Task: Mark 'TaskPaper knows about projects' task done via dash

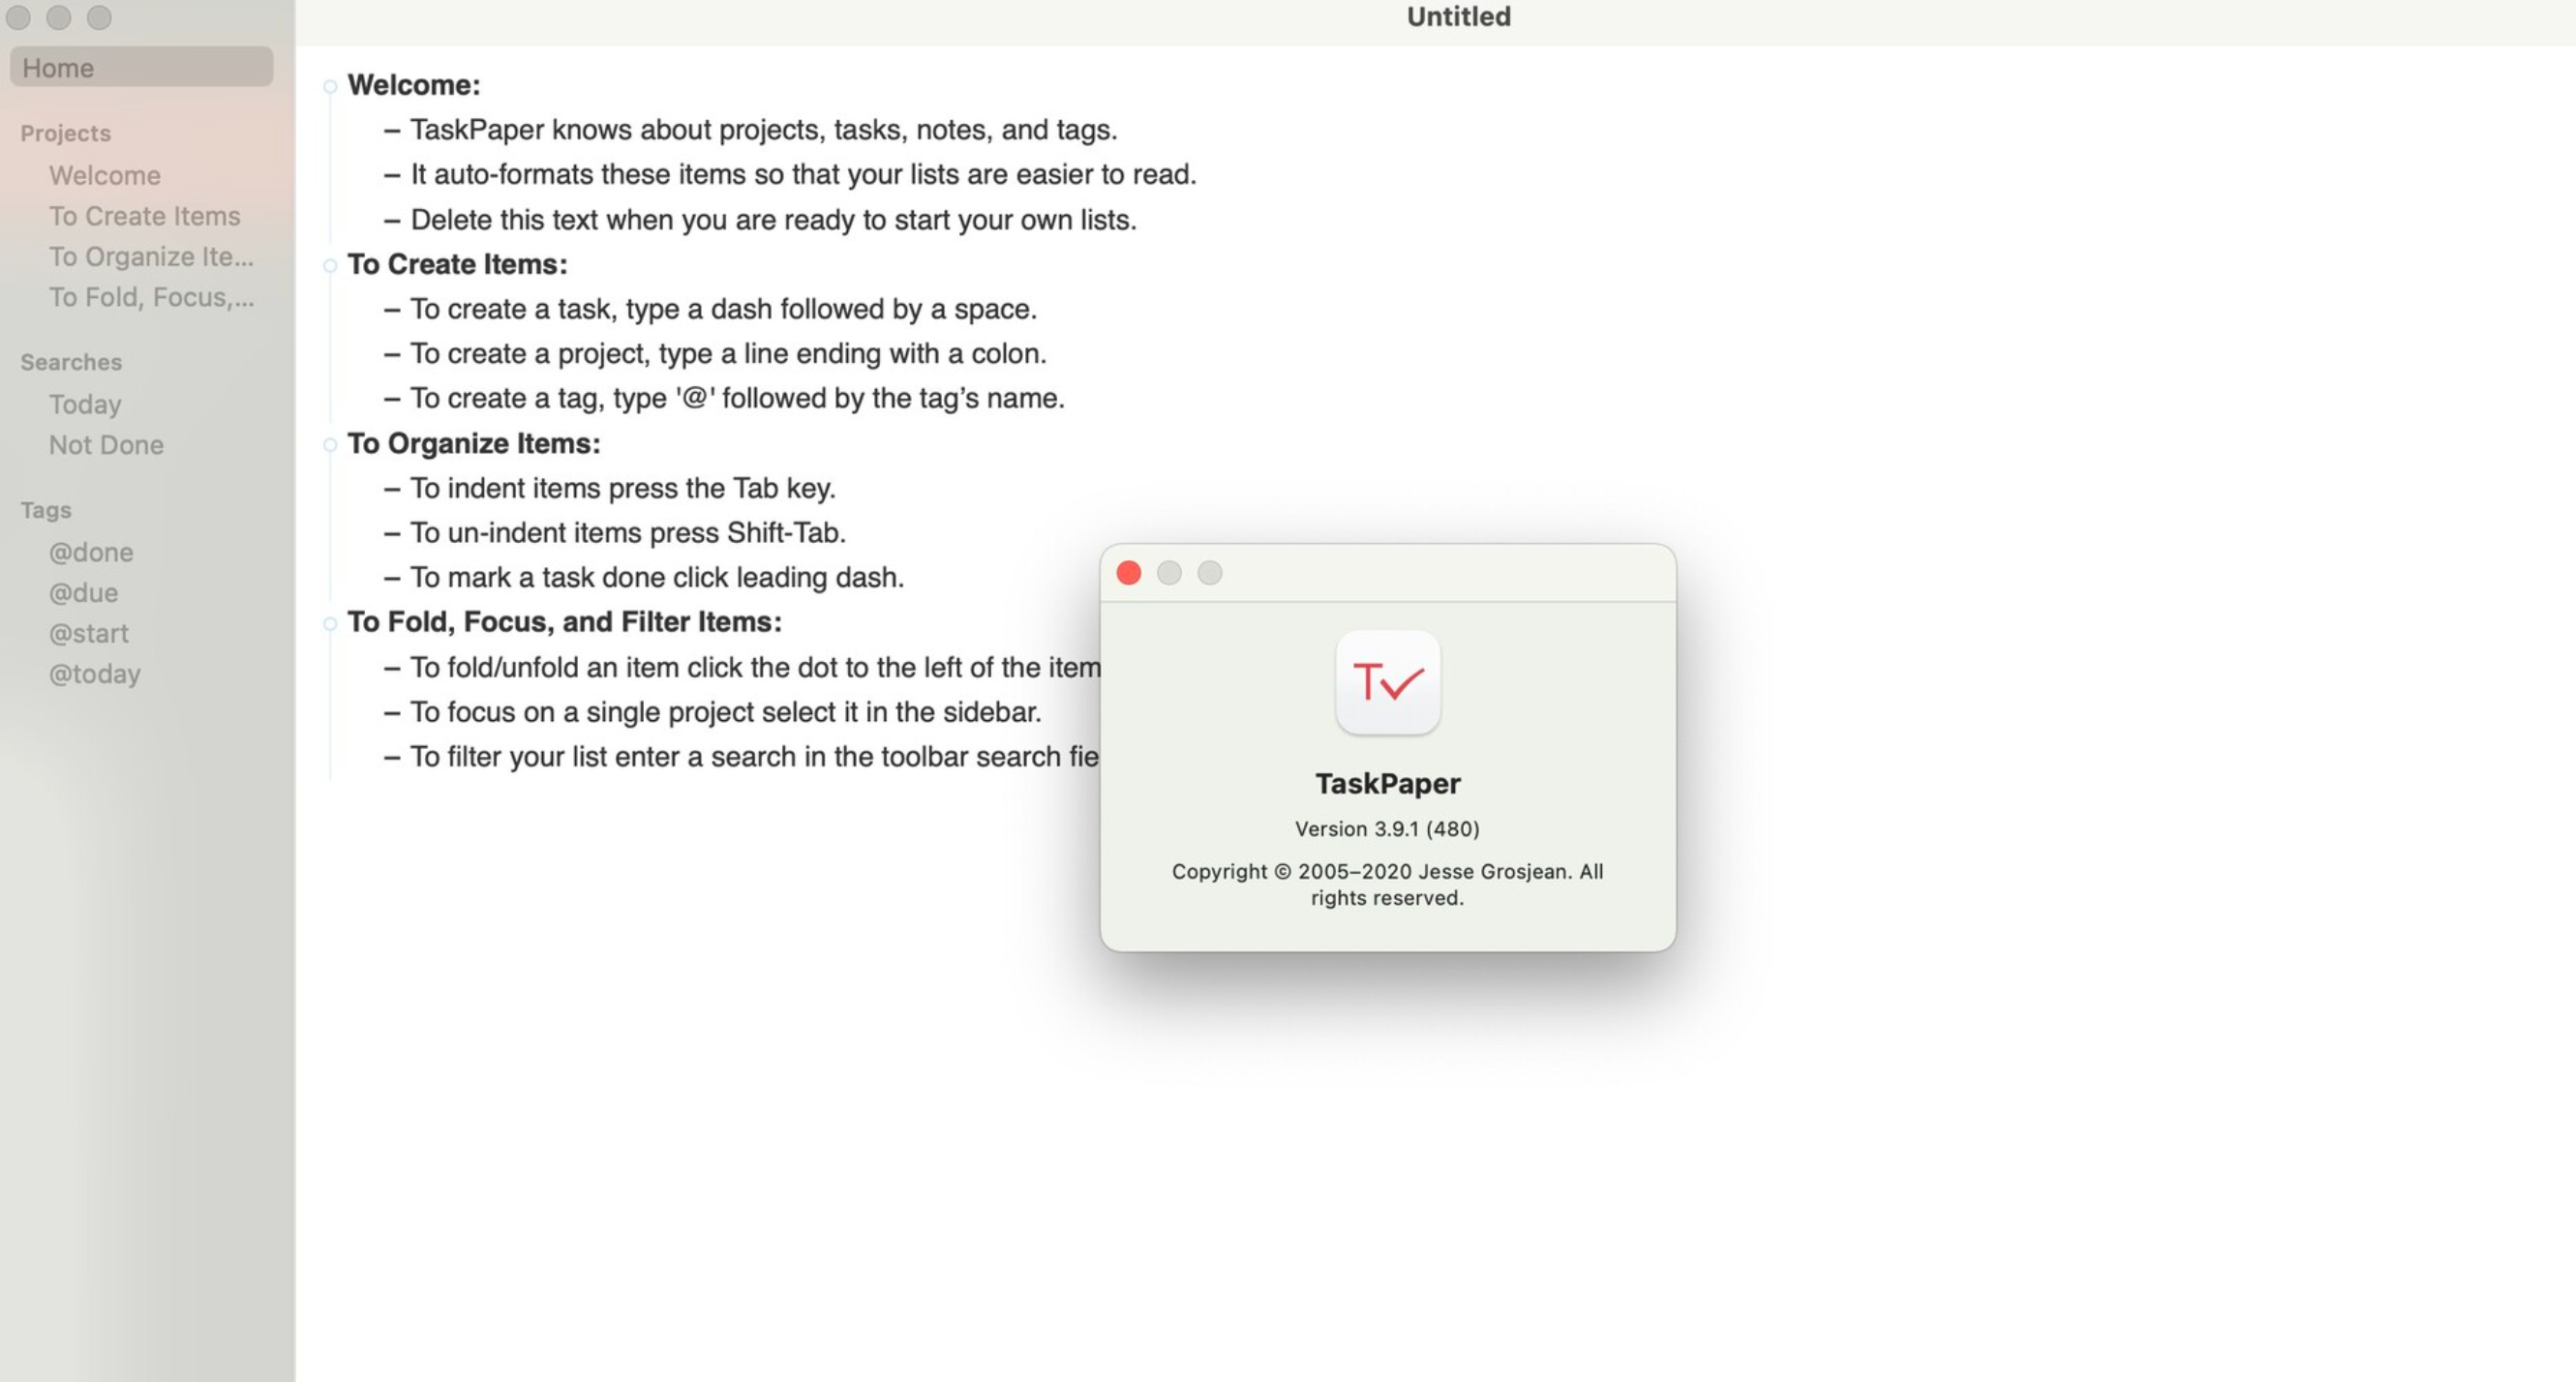Action: [x=392, y=131]
